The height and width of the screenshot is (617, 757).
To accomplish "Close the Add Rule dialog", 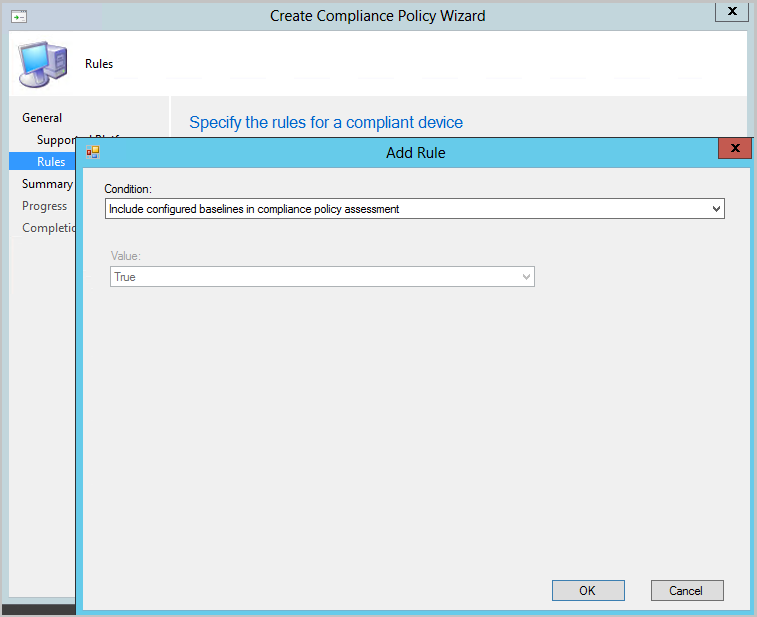I will pyautogui.click(x=735, y=148).
